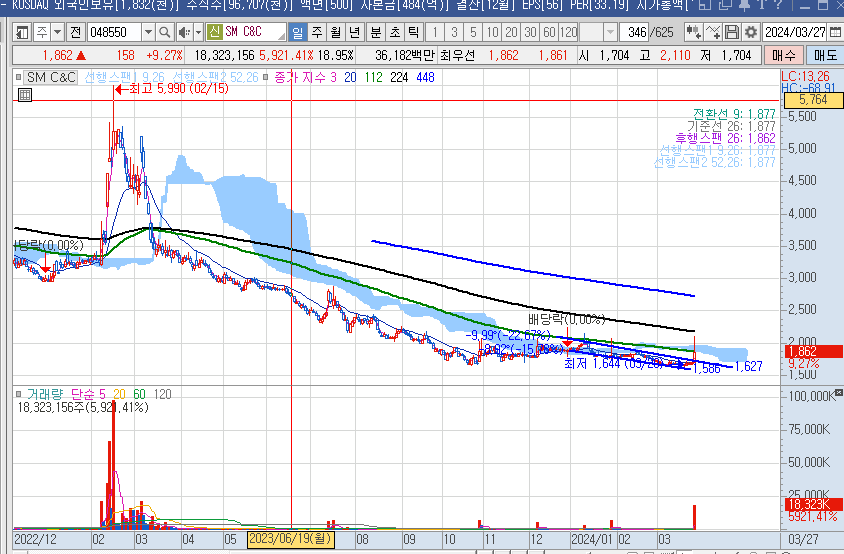Select the 월 monthly chart period
Screen dimensions: 844x554
[x=336, y=32]
